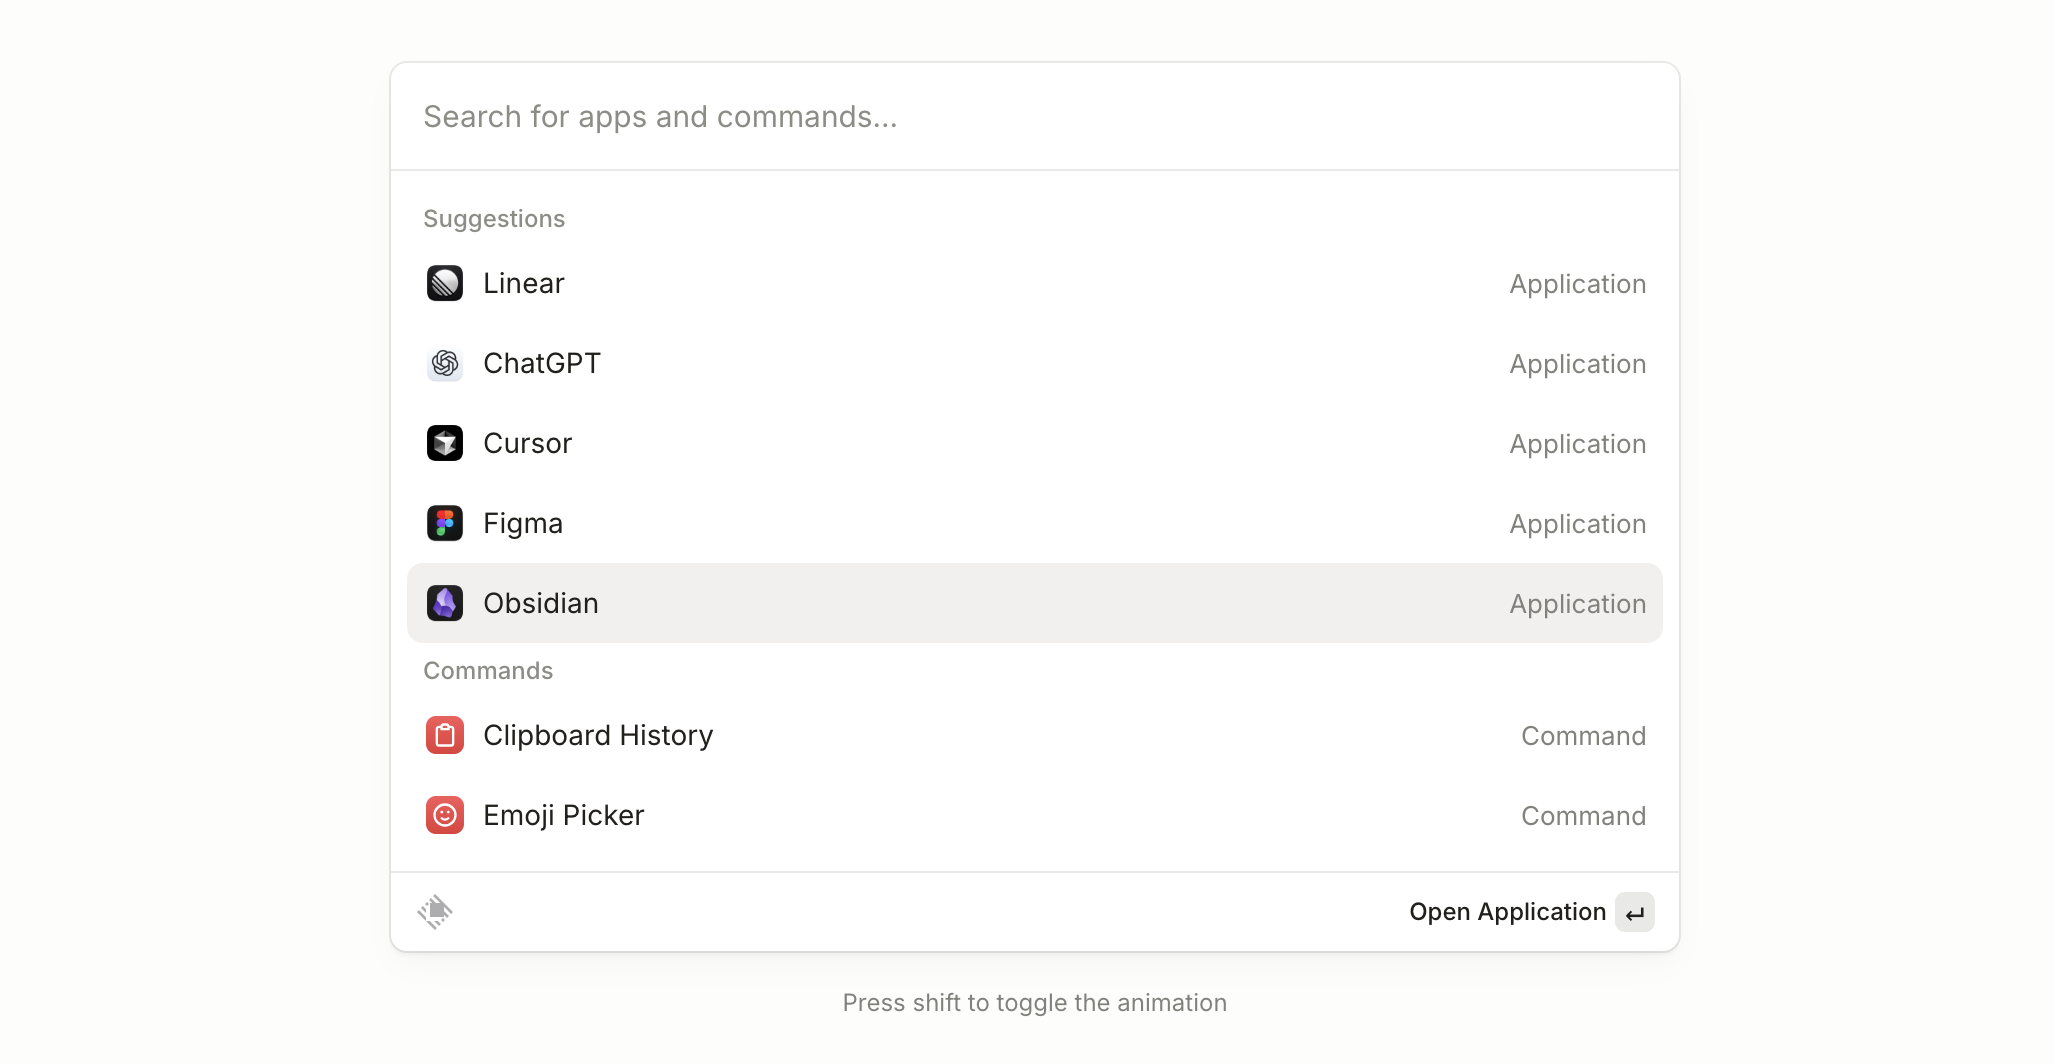The height and width of the screenshot is (1064, 2054).
Task: Open the highlighted Obsidian entry
Action: [x=540, y=604]
